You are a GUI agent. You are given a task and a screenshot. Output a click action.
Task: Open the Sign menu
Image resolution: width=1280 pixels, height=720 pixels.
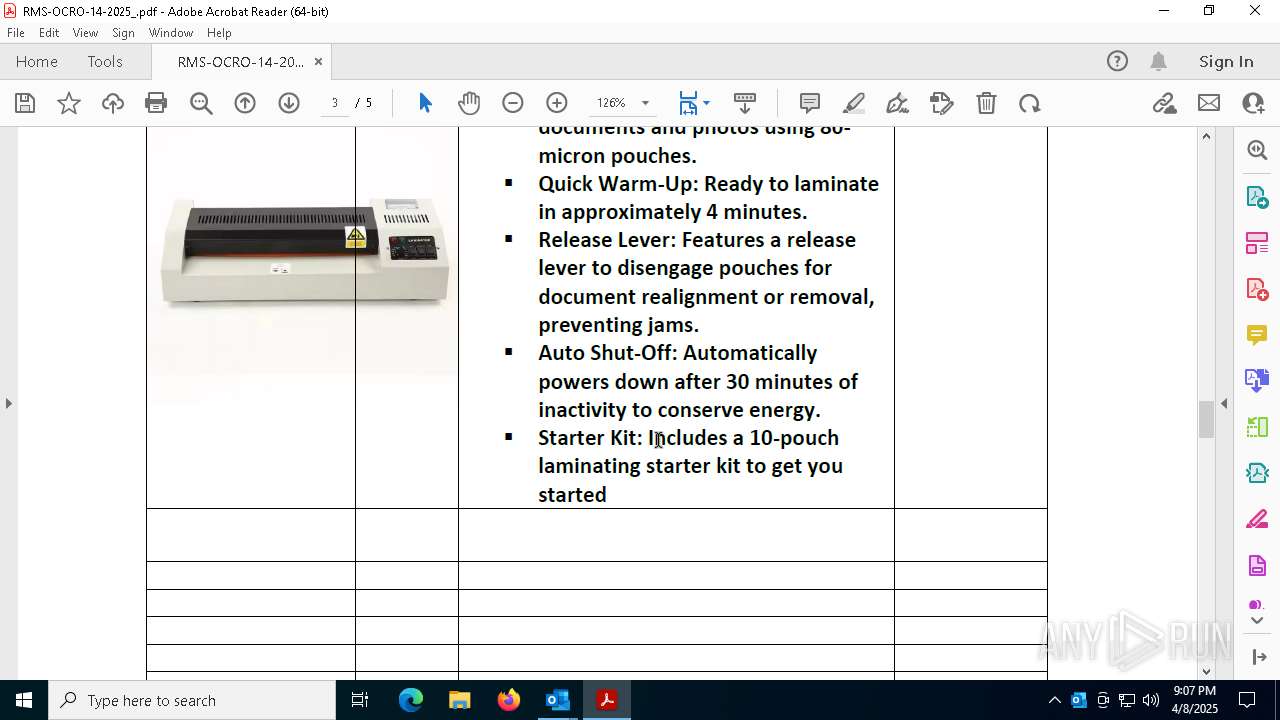tap(123, 33)
